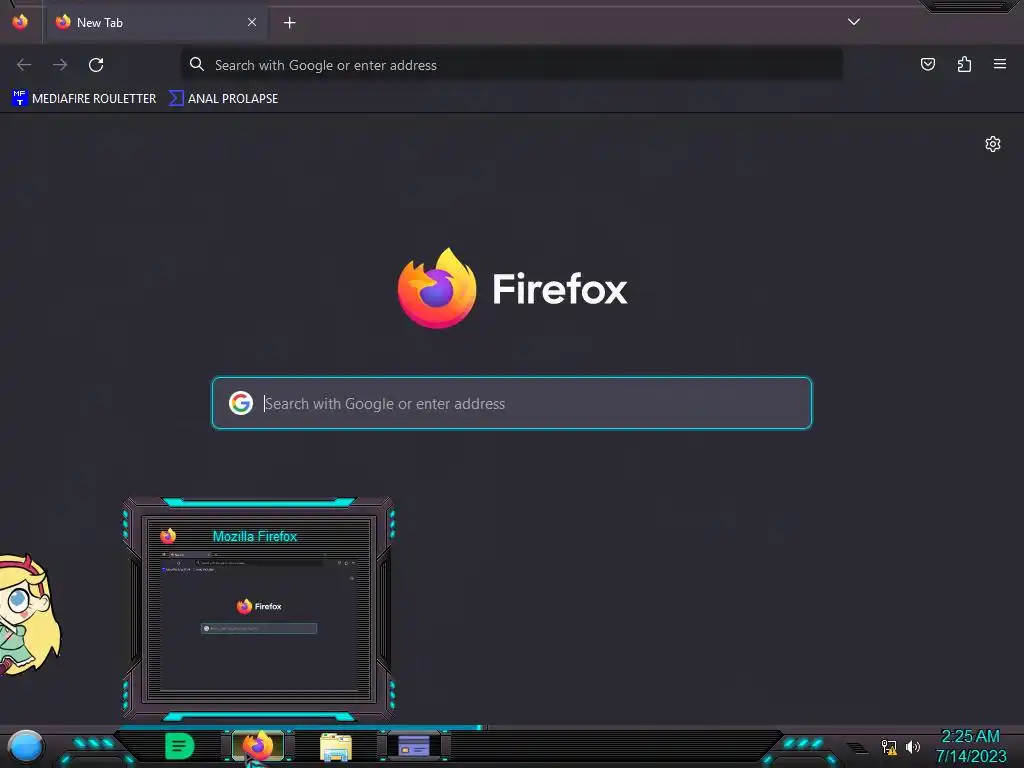
Task: Click the magnifier icon in address bar
Action: pos(197,64)
